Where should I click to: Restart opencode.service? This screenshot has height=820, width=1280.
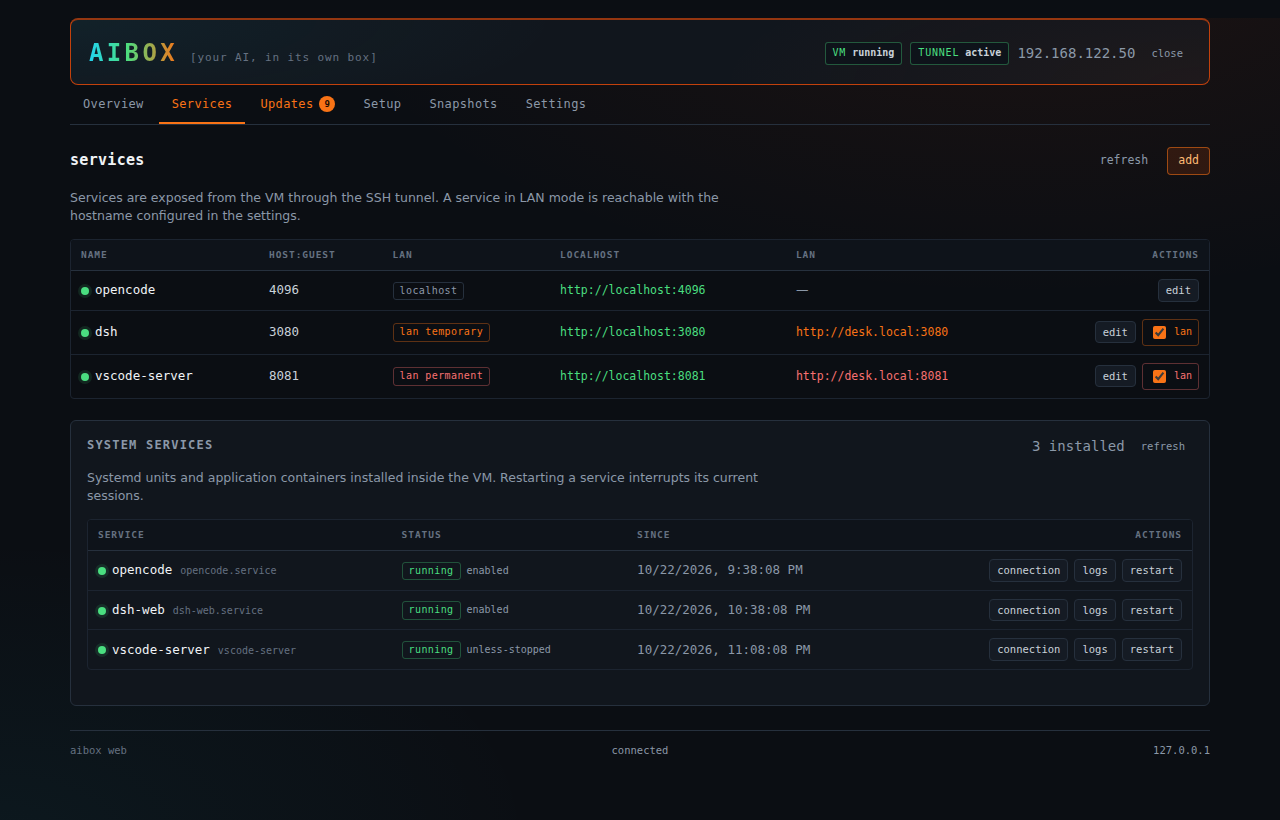point(1152,570)
